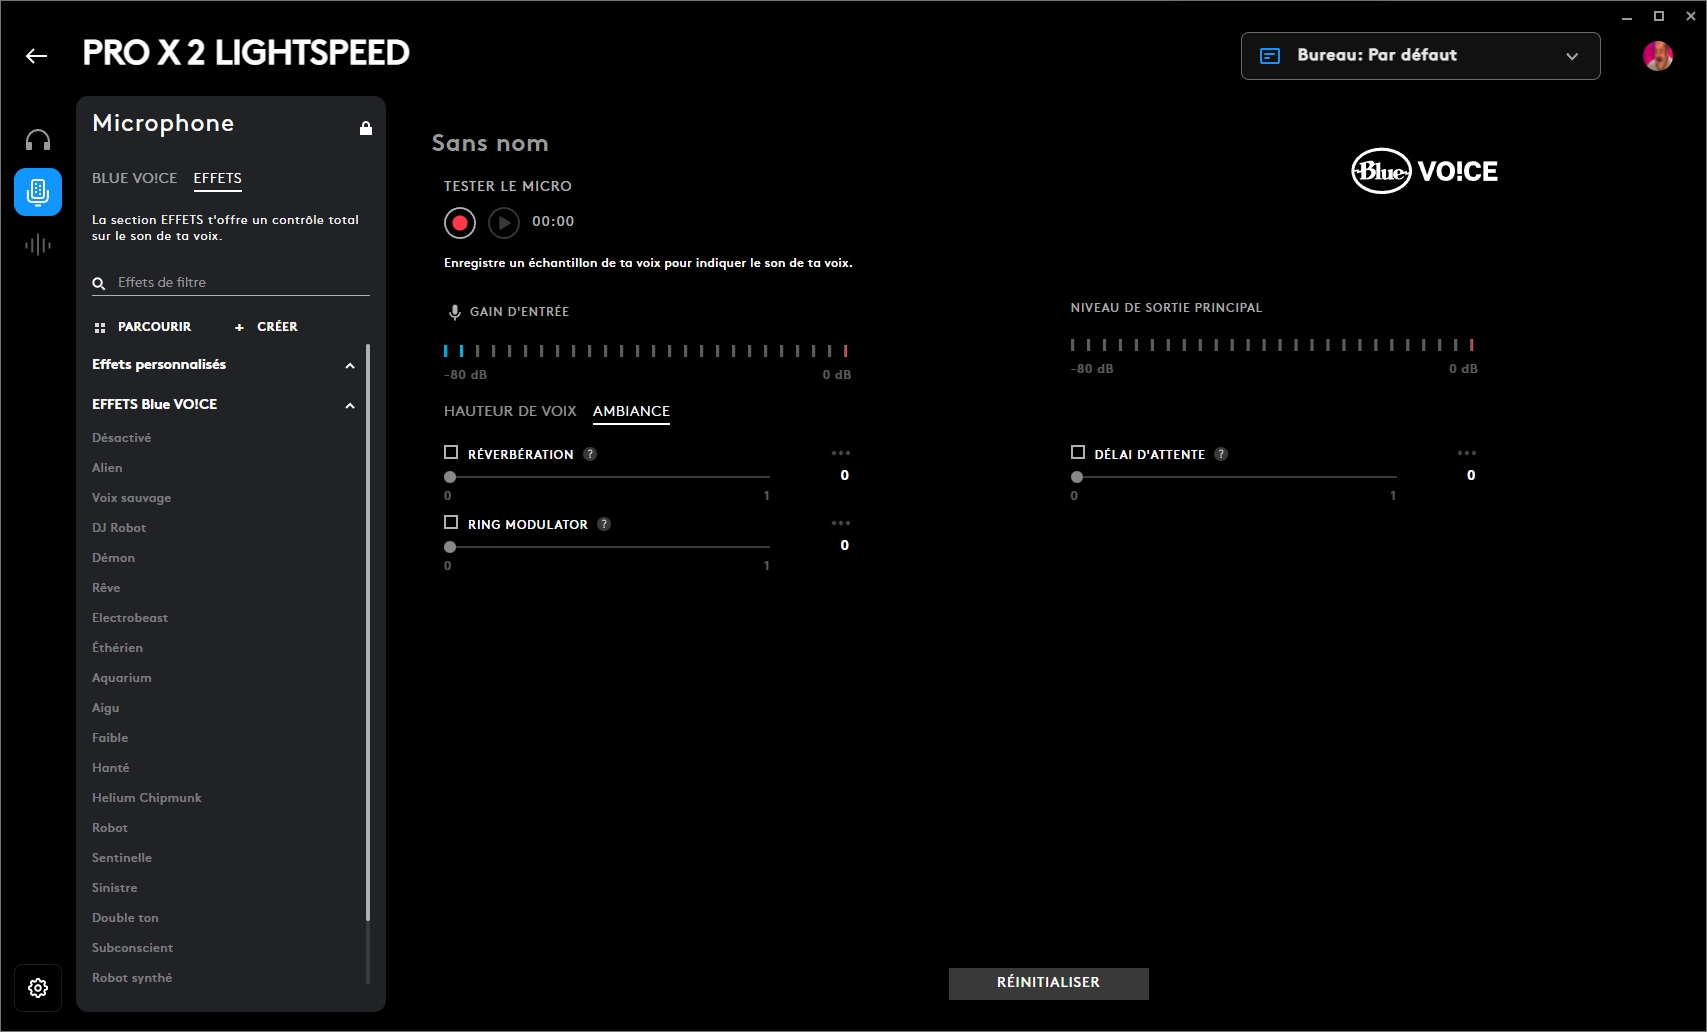
Task: Toggle the Délai d'attente checkbox
Action: point(1078,453)
